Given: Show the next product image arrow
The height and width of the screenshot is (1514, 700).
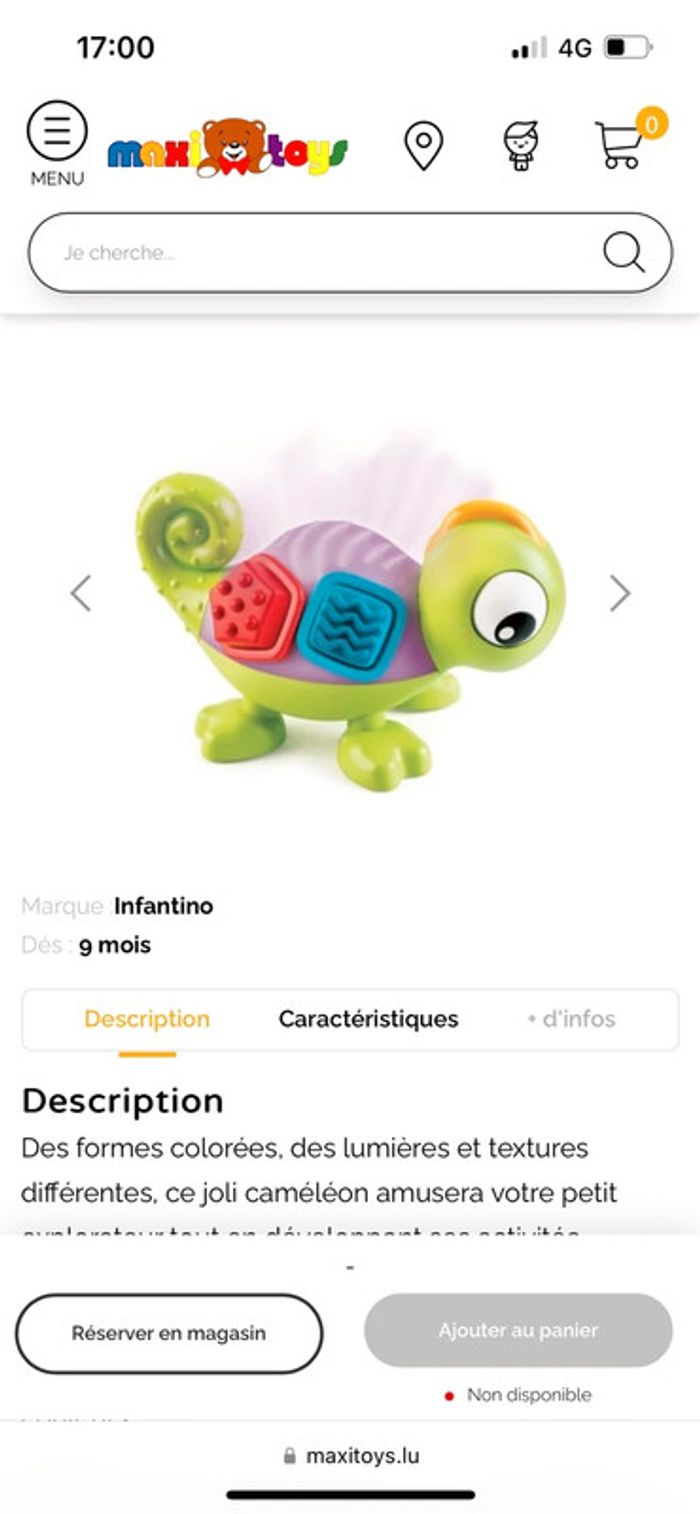Looking at the screenshot, I should click(x=620, y=593).
